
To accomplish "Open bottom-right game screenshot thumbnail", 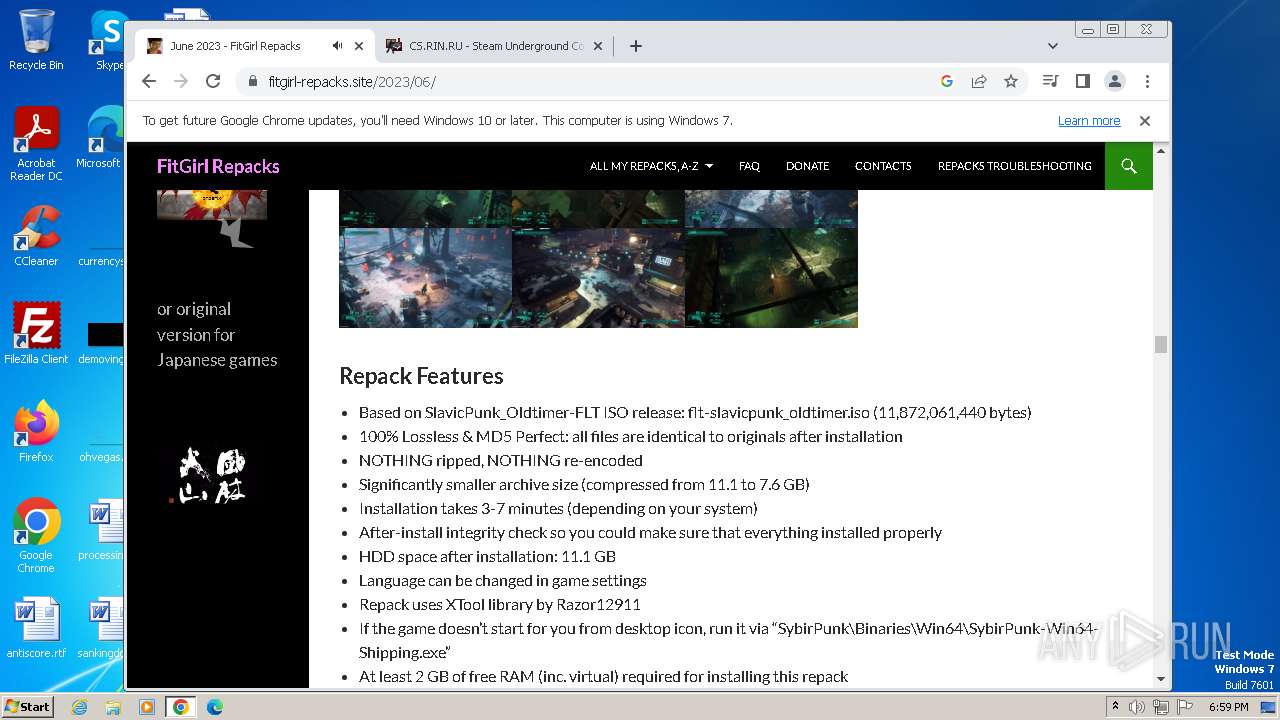I will pyautogui.click(x=771, y=277).
